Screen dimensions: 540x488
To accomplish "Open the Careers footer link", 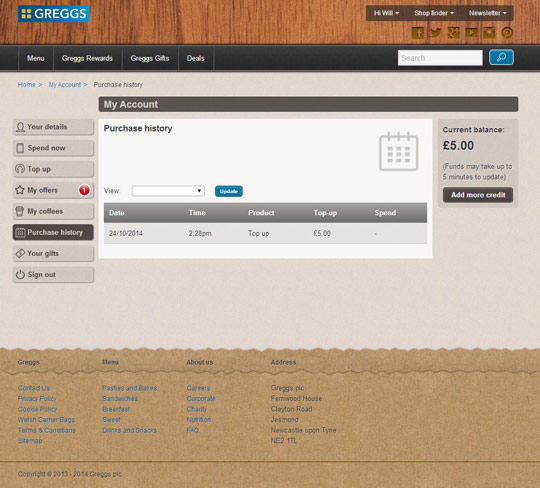I will [198, 388].
